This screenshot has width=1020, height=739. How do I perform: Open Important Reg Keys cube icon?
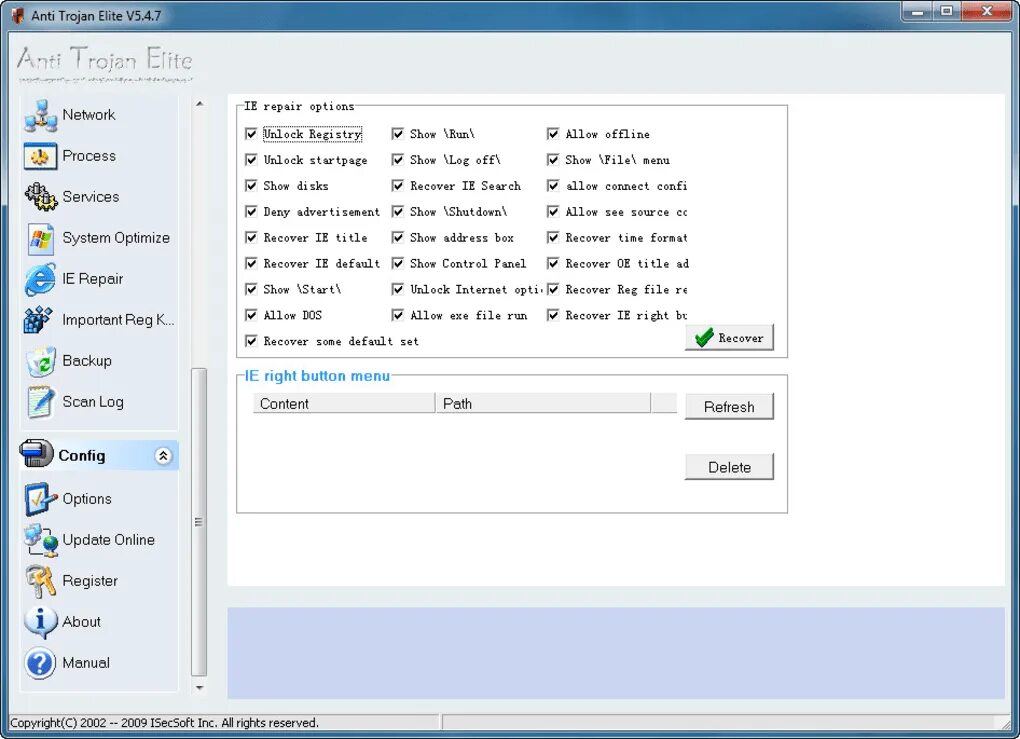coord(38,319)
